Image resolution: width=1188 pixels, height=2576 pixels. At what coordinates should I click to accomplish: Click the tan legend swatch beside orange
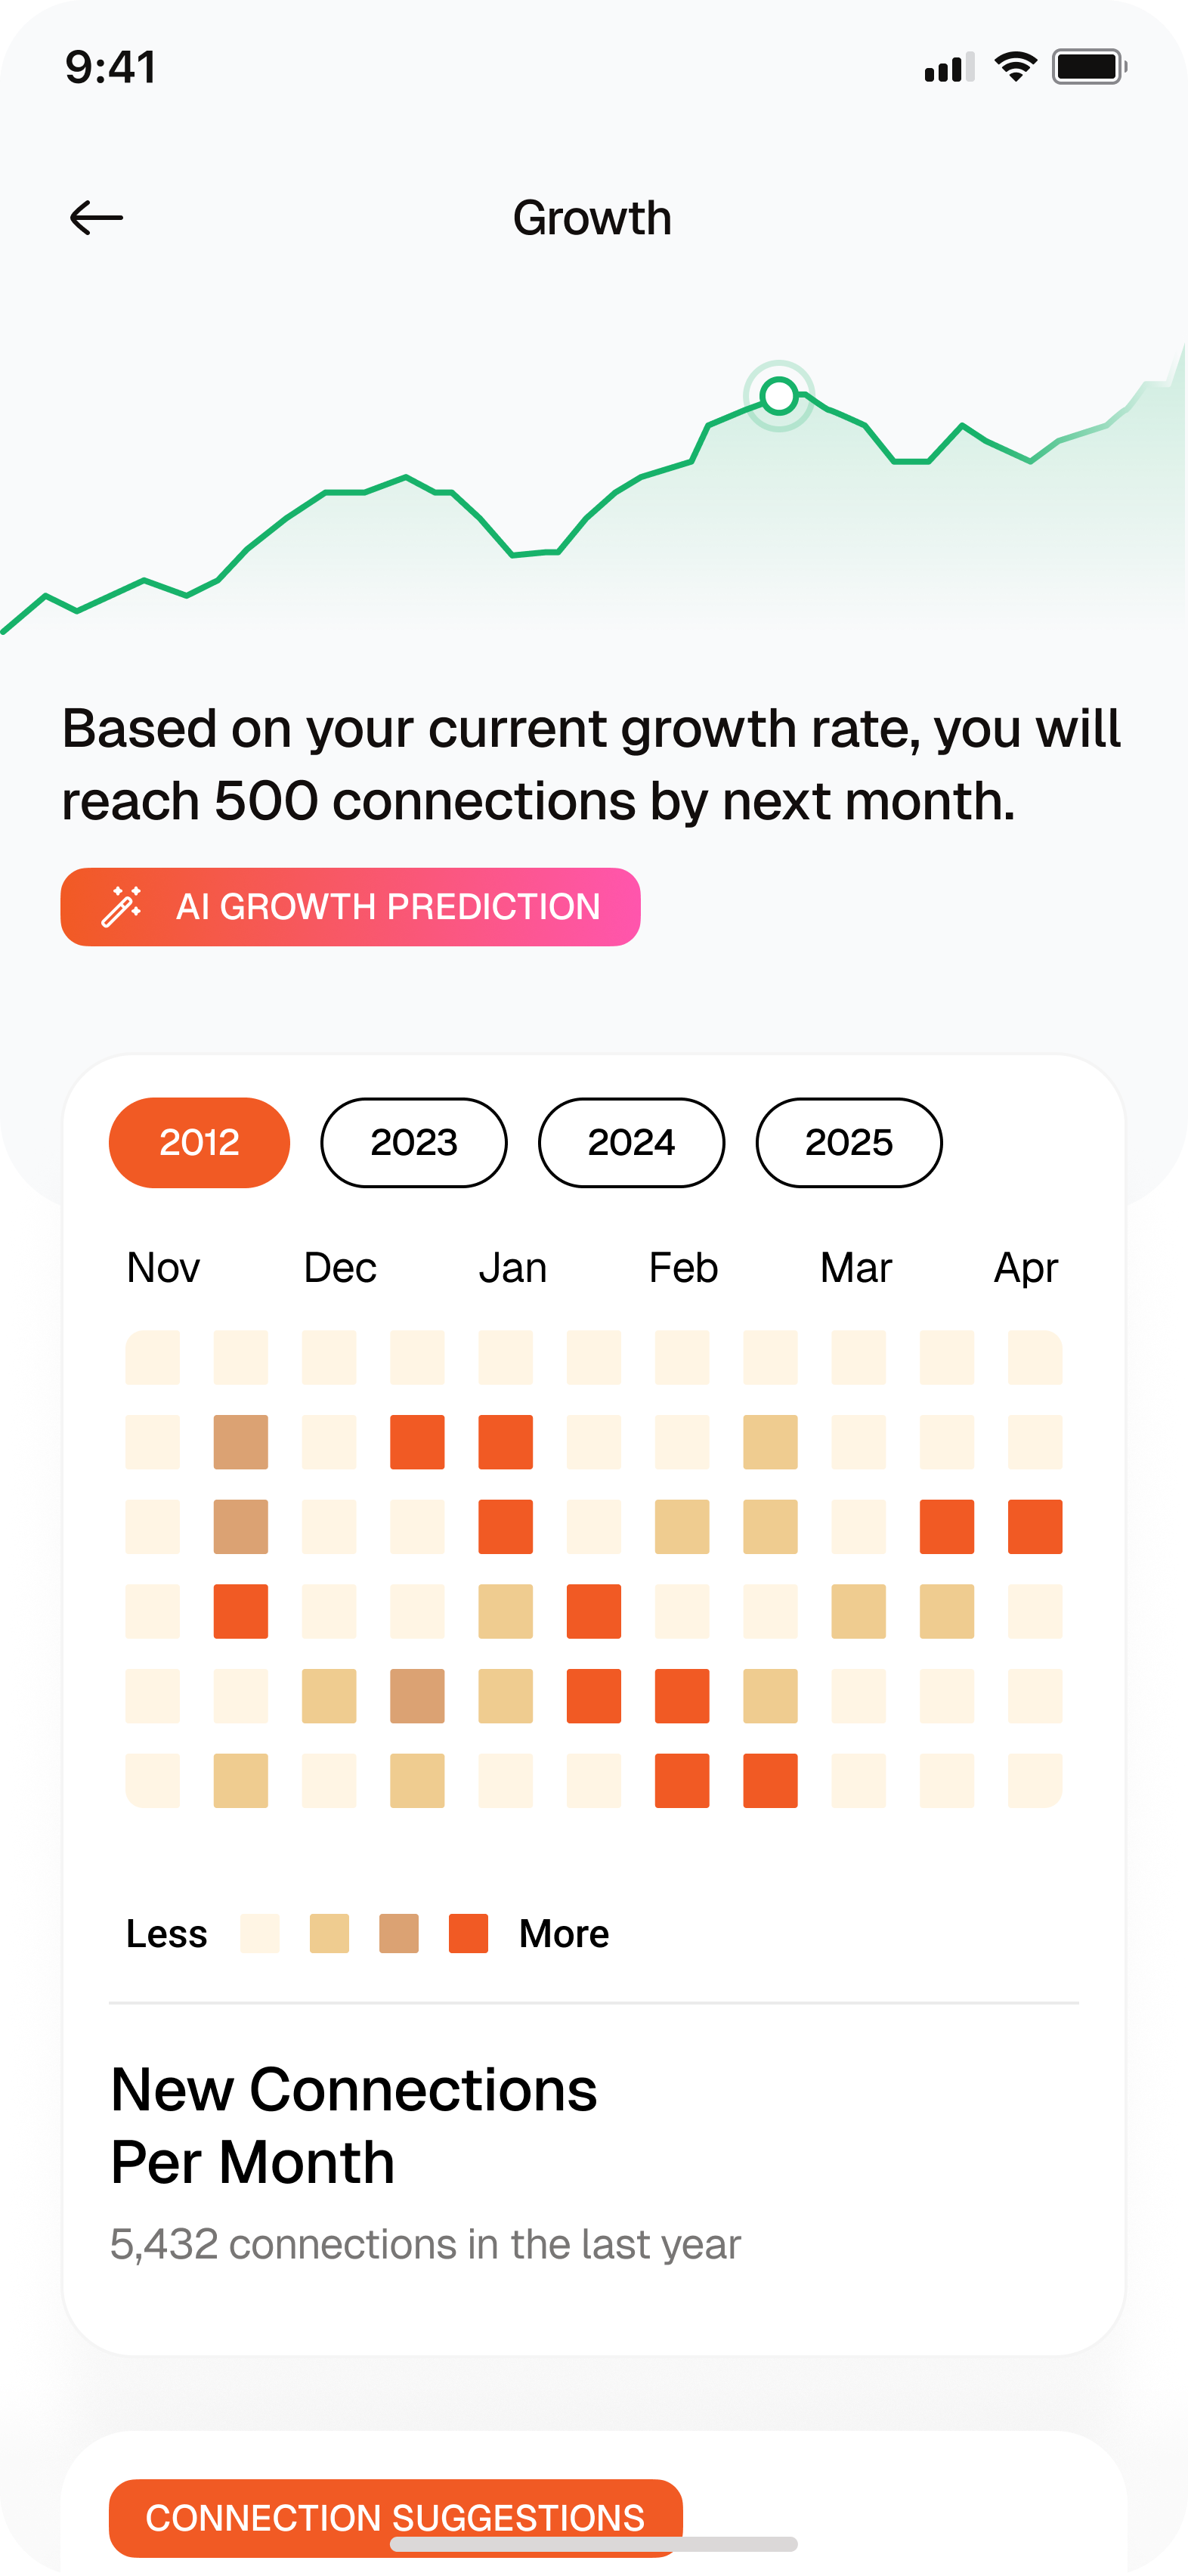click(399, 1933)
